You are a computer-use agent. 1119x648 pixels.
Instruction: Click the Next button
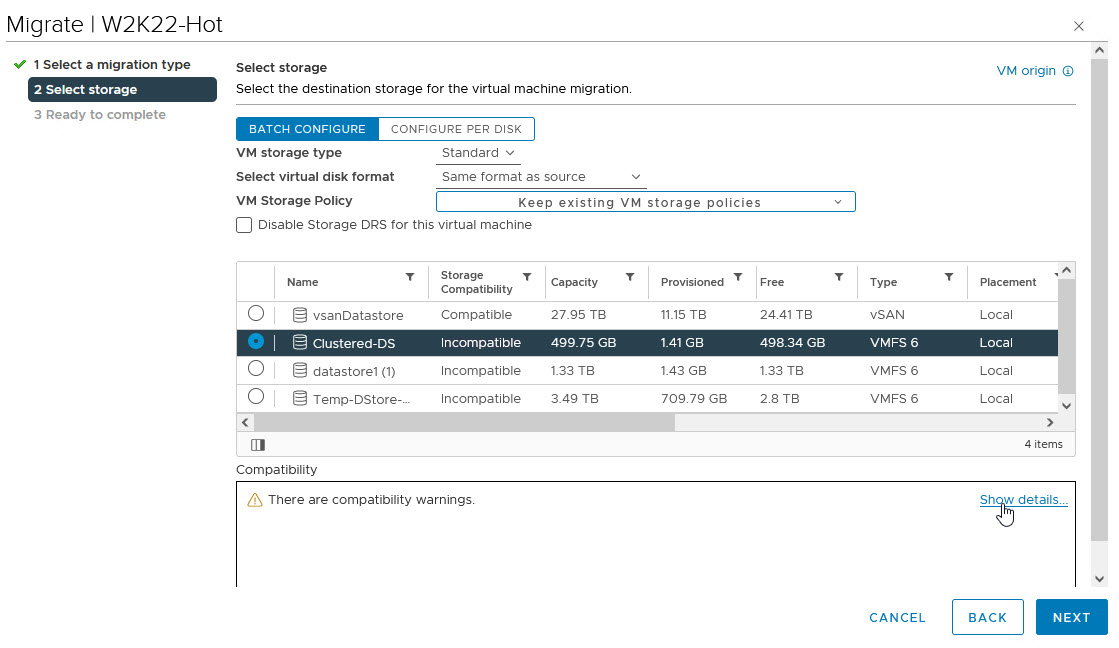(x=1071, y=617)
